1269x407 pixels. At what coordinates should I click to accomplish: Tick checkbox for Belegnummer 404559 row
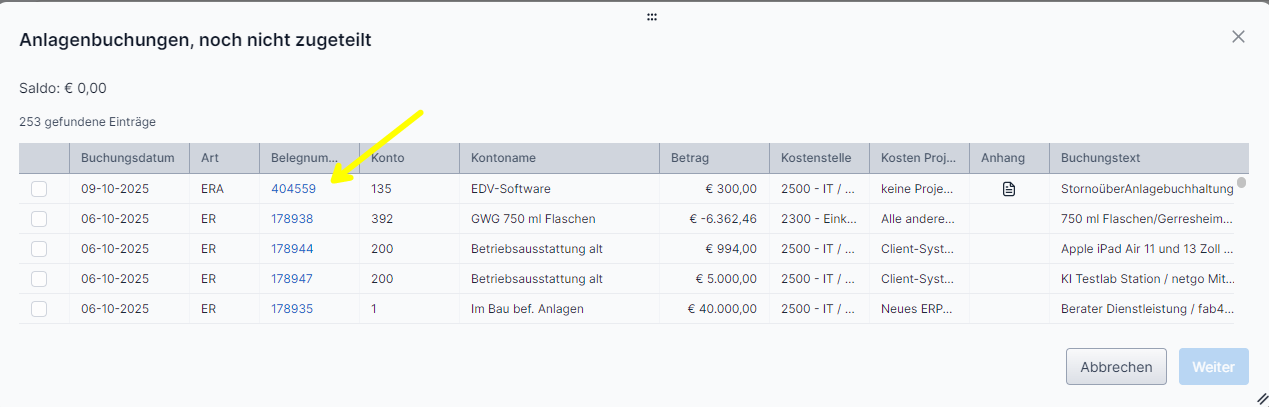[x=39, y=189]
